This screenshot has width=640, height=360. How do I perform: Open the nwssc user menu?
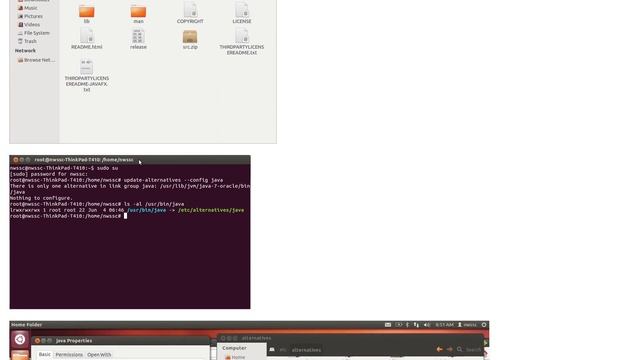pos(467,325)
